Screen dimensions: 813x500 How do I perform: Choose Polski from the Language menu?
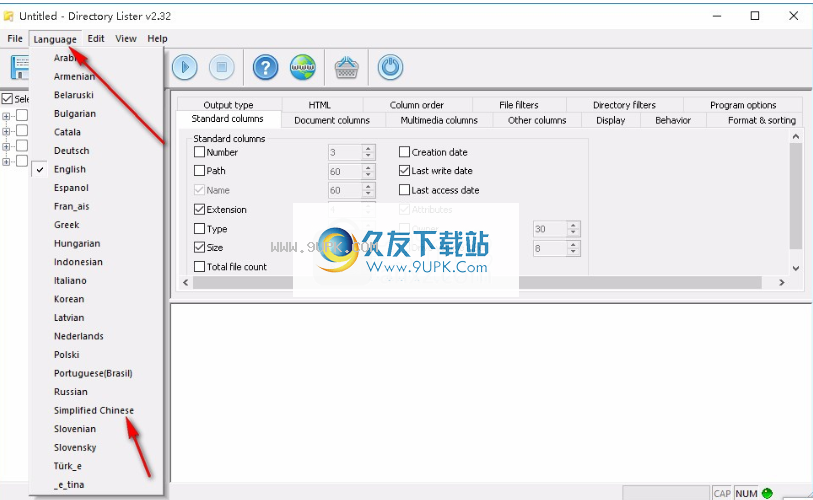click(66, 355)
